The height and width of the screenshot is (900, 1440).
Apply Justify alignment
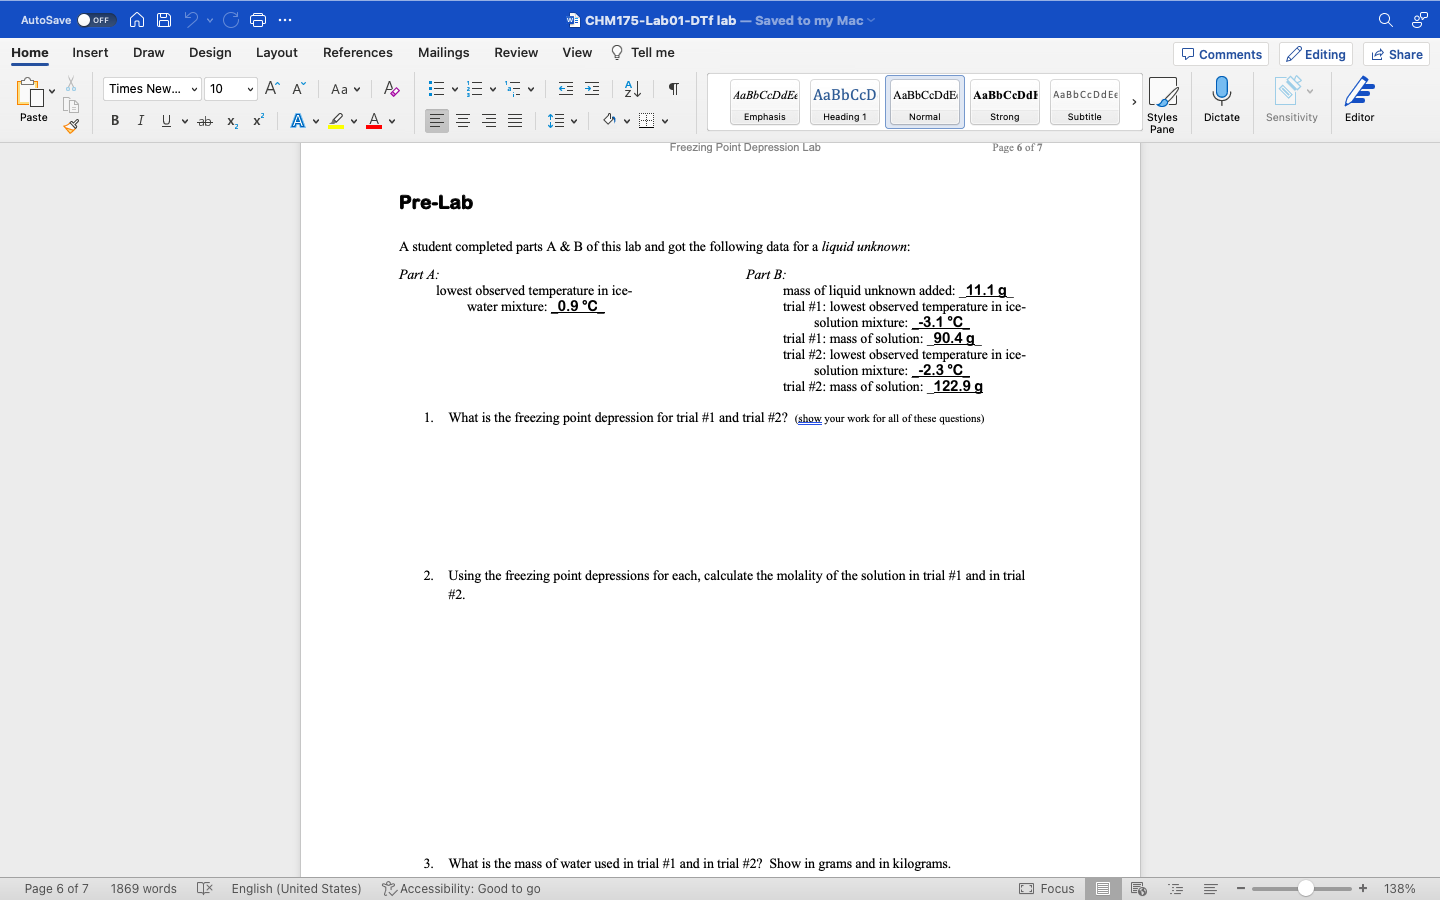coord(515,121)
